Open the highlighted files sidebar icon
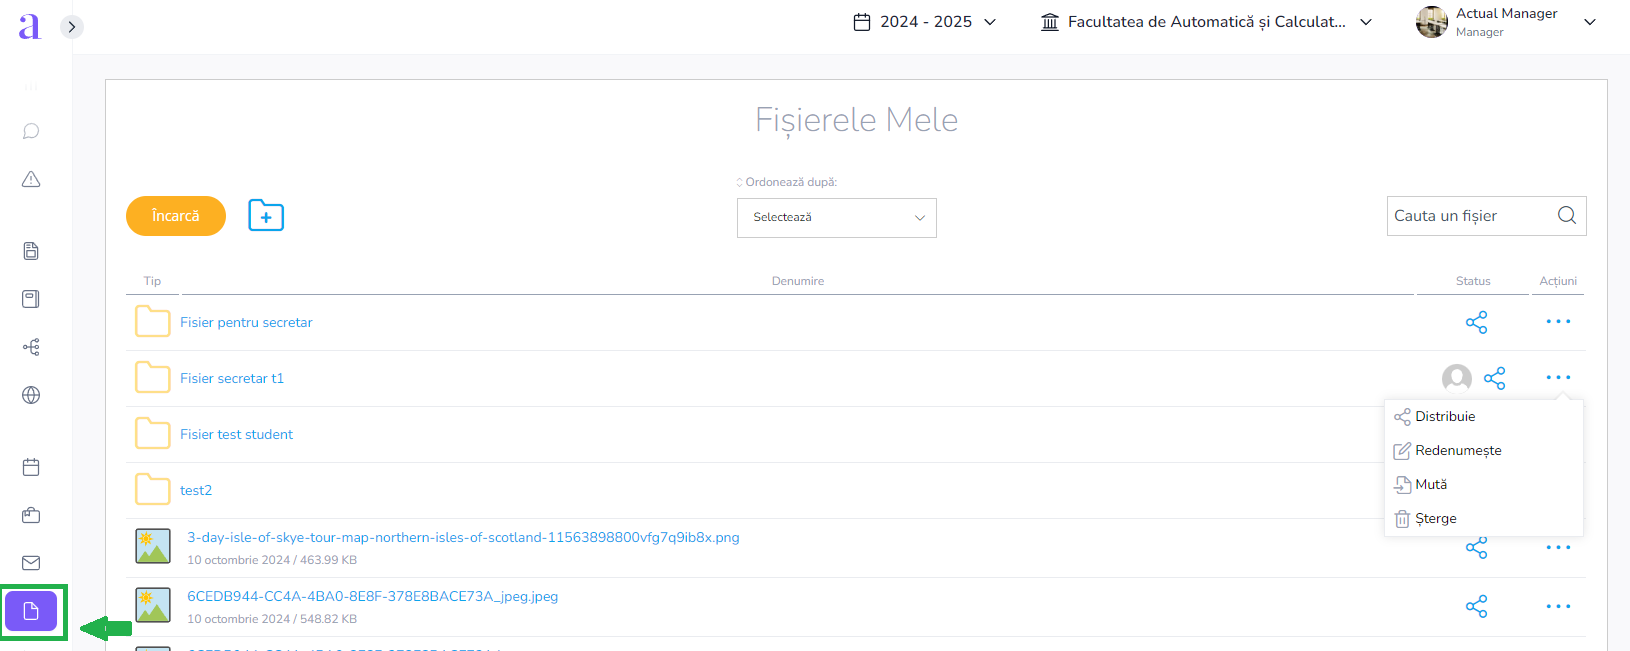1630x651 pixels. click(x=31, y=611)
